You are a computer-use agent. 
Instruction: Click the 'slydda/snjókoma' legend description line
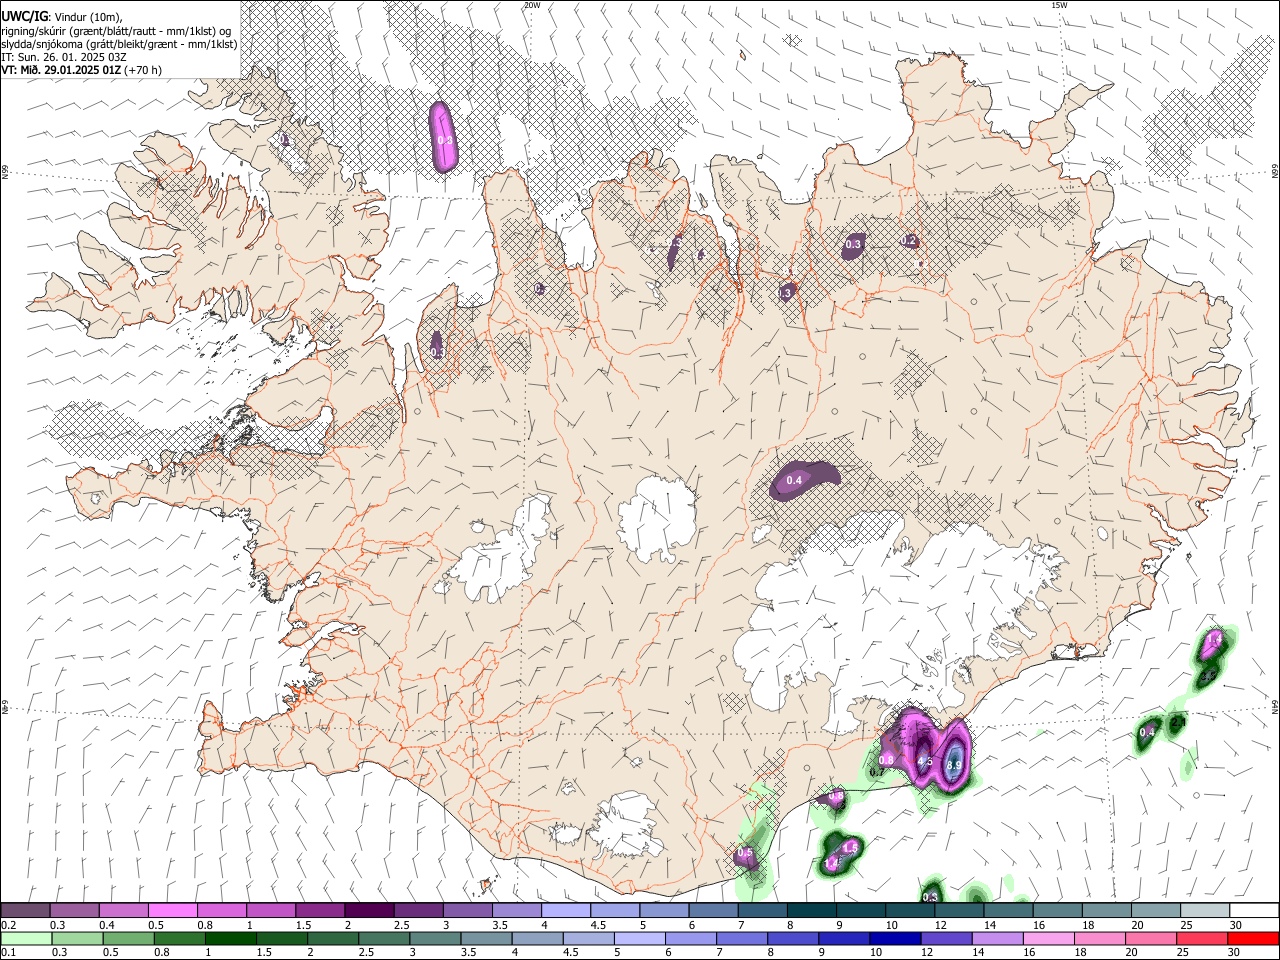119,44
